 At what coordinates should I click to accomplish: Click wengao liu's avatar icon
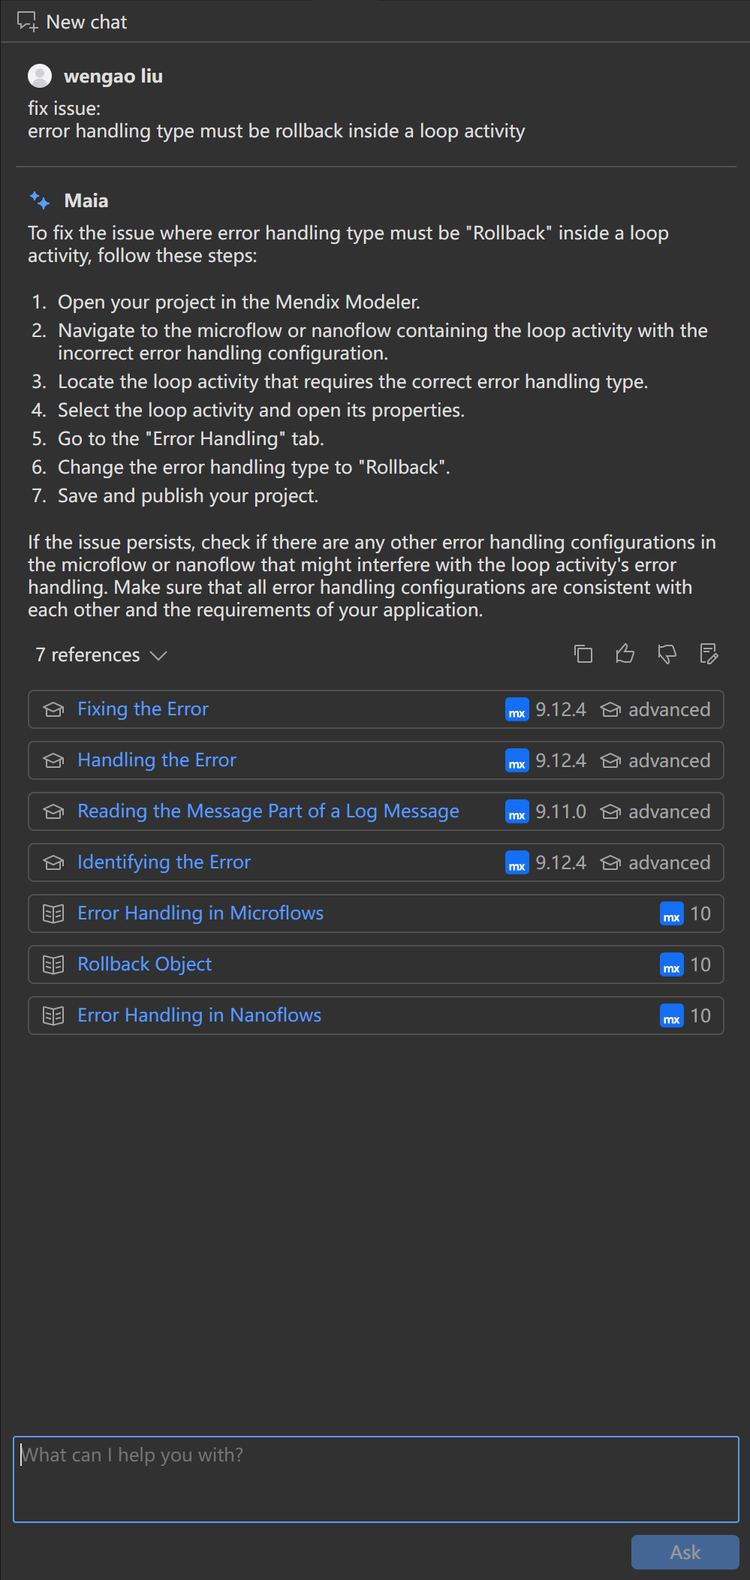click(x=40, y=76)
